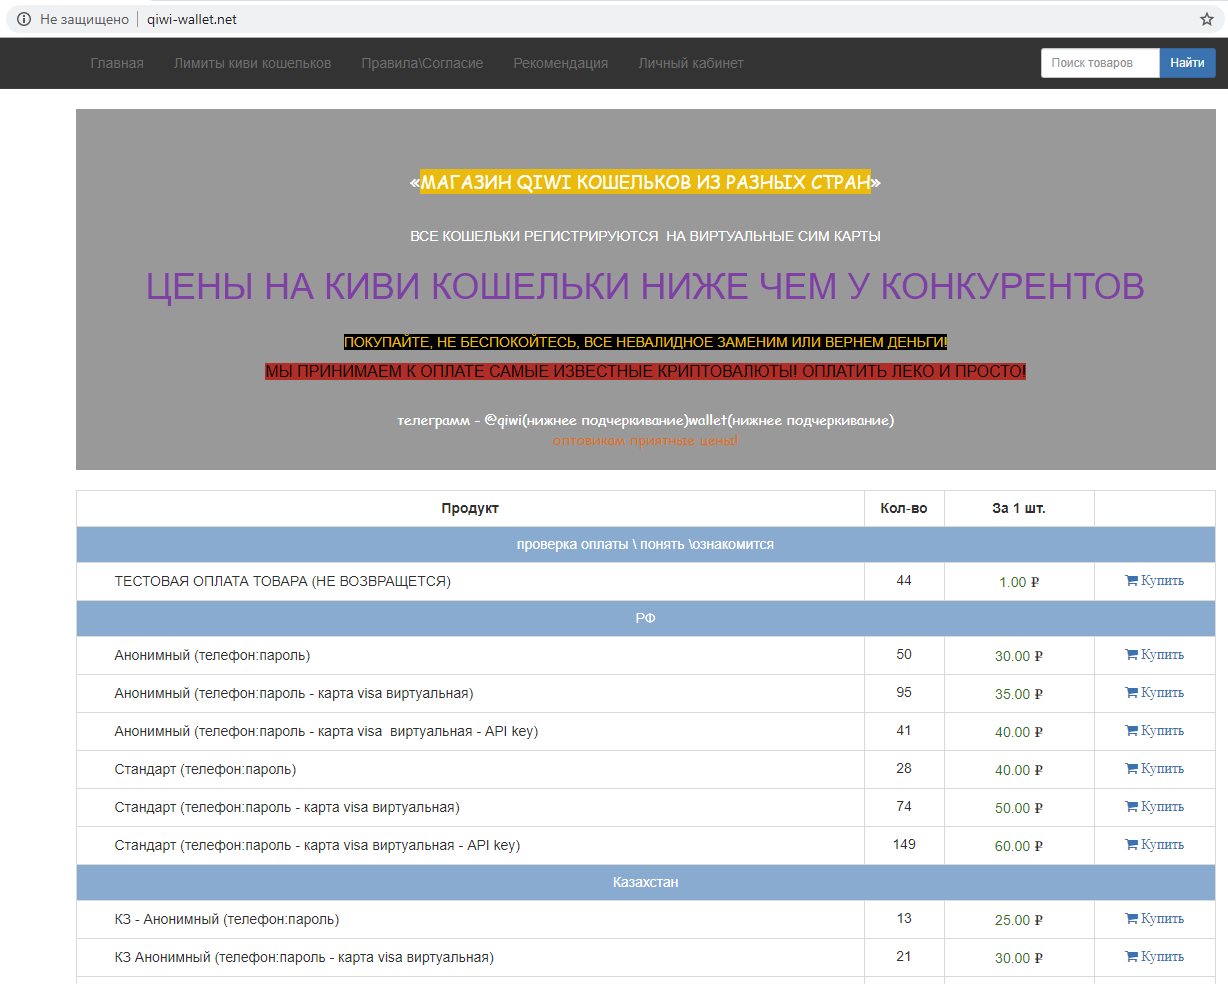Click the store title МАГАЗИН QIWI КОШЕЛЬКОВ ИЗ РАЗНЫХ СТРАН
Image resolution: width=1228 pixels, height=984 pixels.
pyautogui.click(x=645, y=182)
